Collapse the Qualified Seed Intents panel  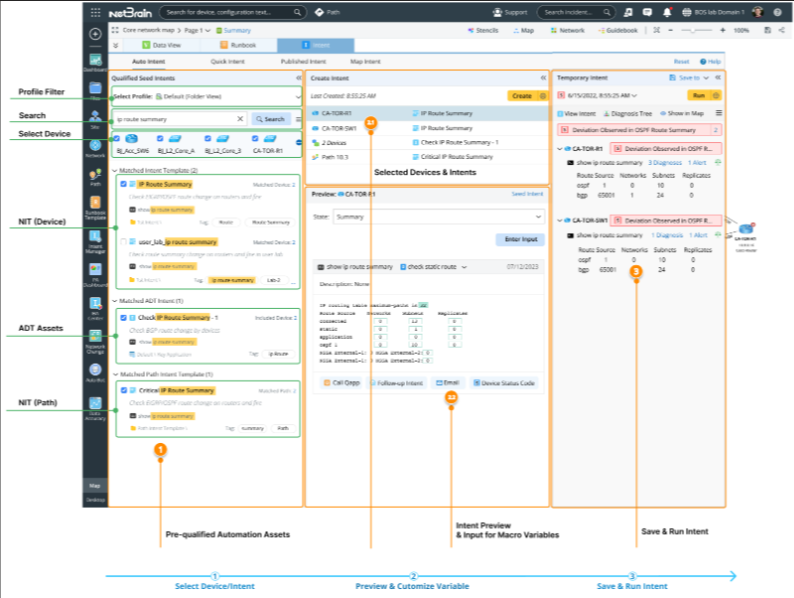pos(299,78)
